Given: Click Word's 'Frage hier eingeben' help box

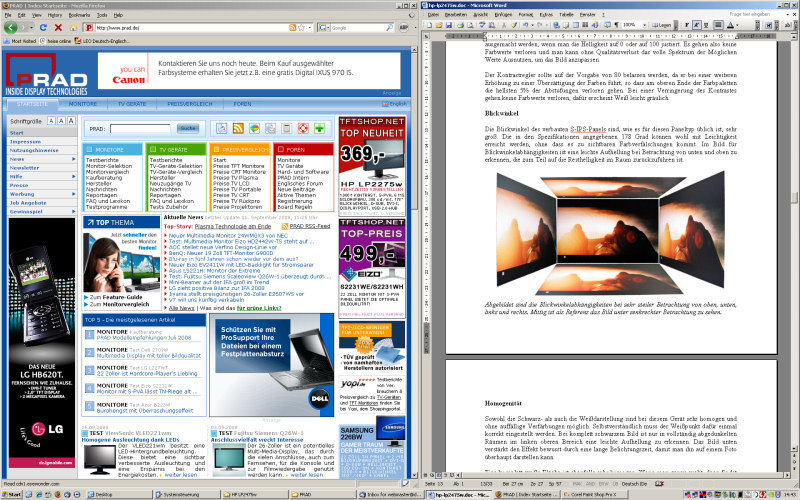Looking at the screenshot, I should (749, 14).
